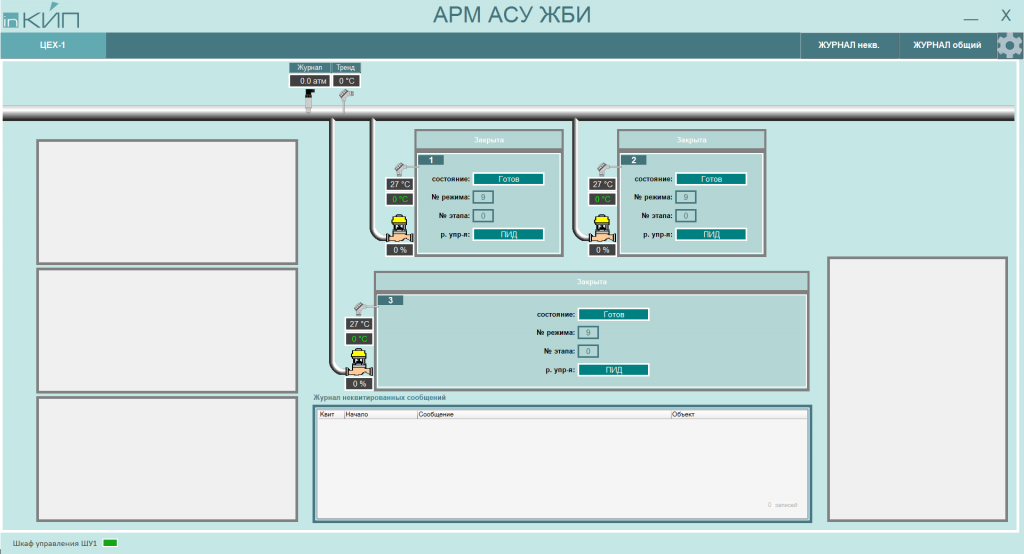Click the Квит column header
1024x554 pixels.
point(330,414)
